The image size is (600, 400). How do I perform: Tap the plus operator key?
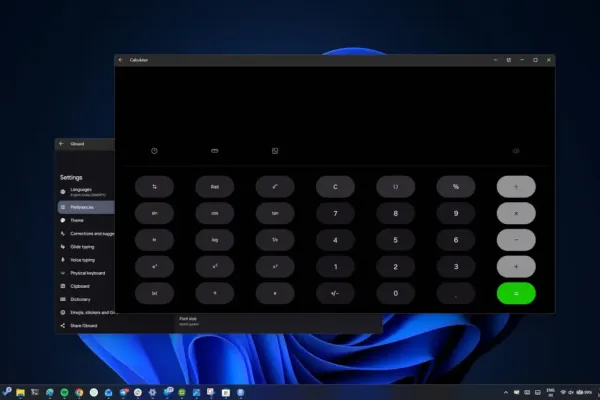(x=516, y=267)
